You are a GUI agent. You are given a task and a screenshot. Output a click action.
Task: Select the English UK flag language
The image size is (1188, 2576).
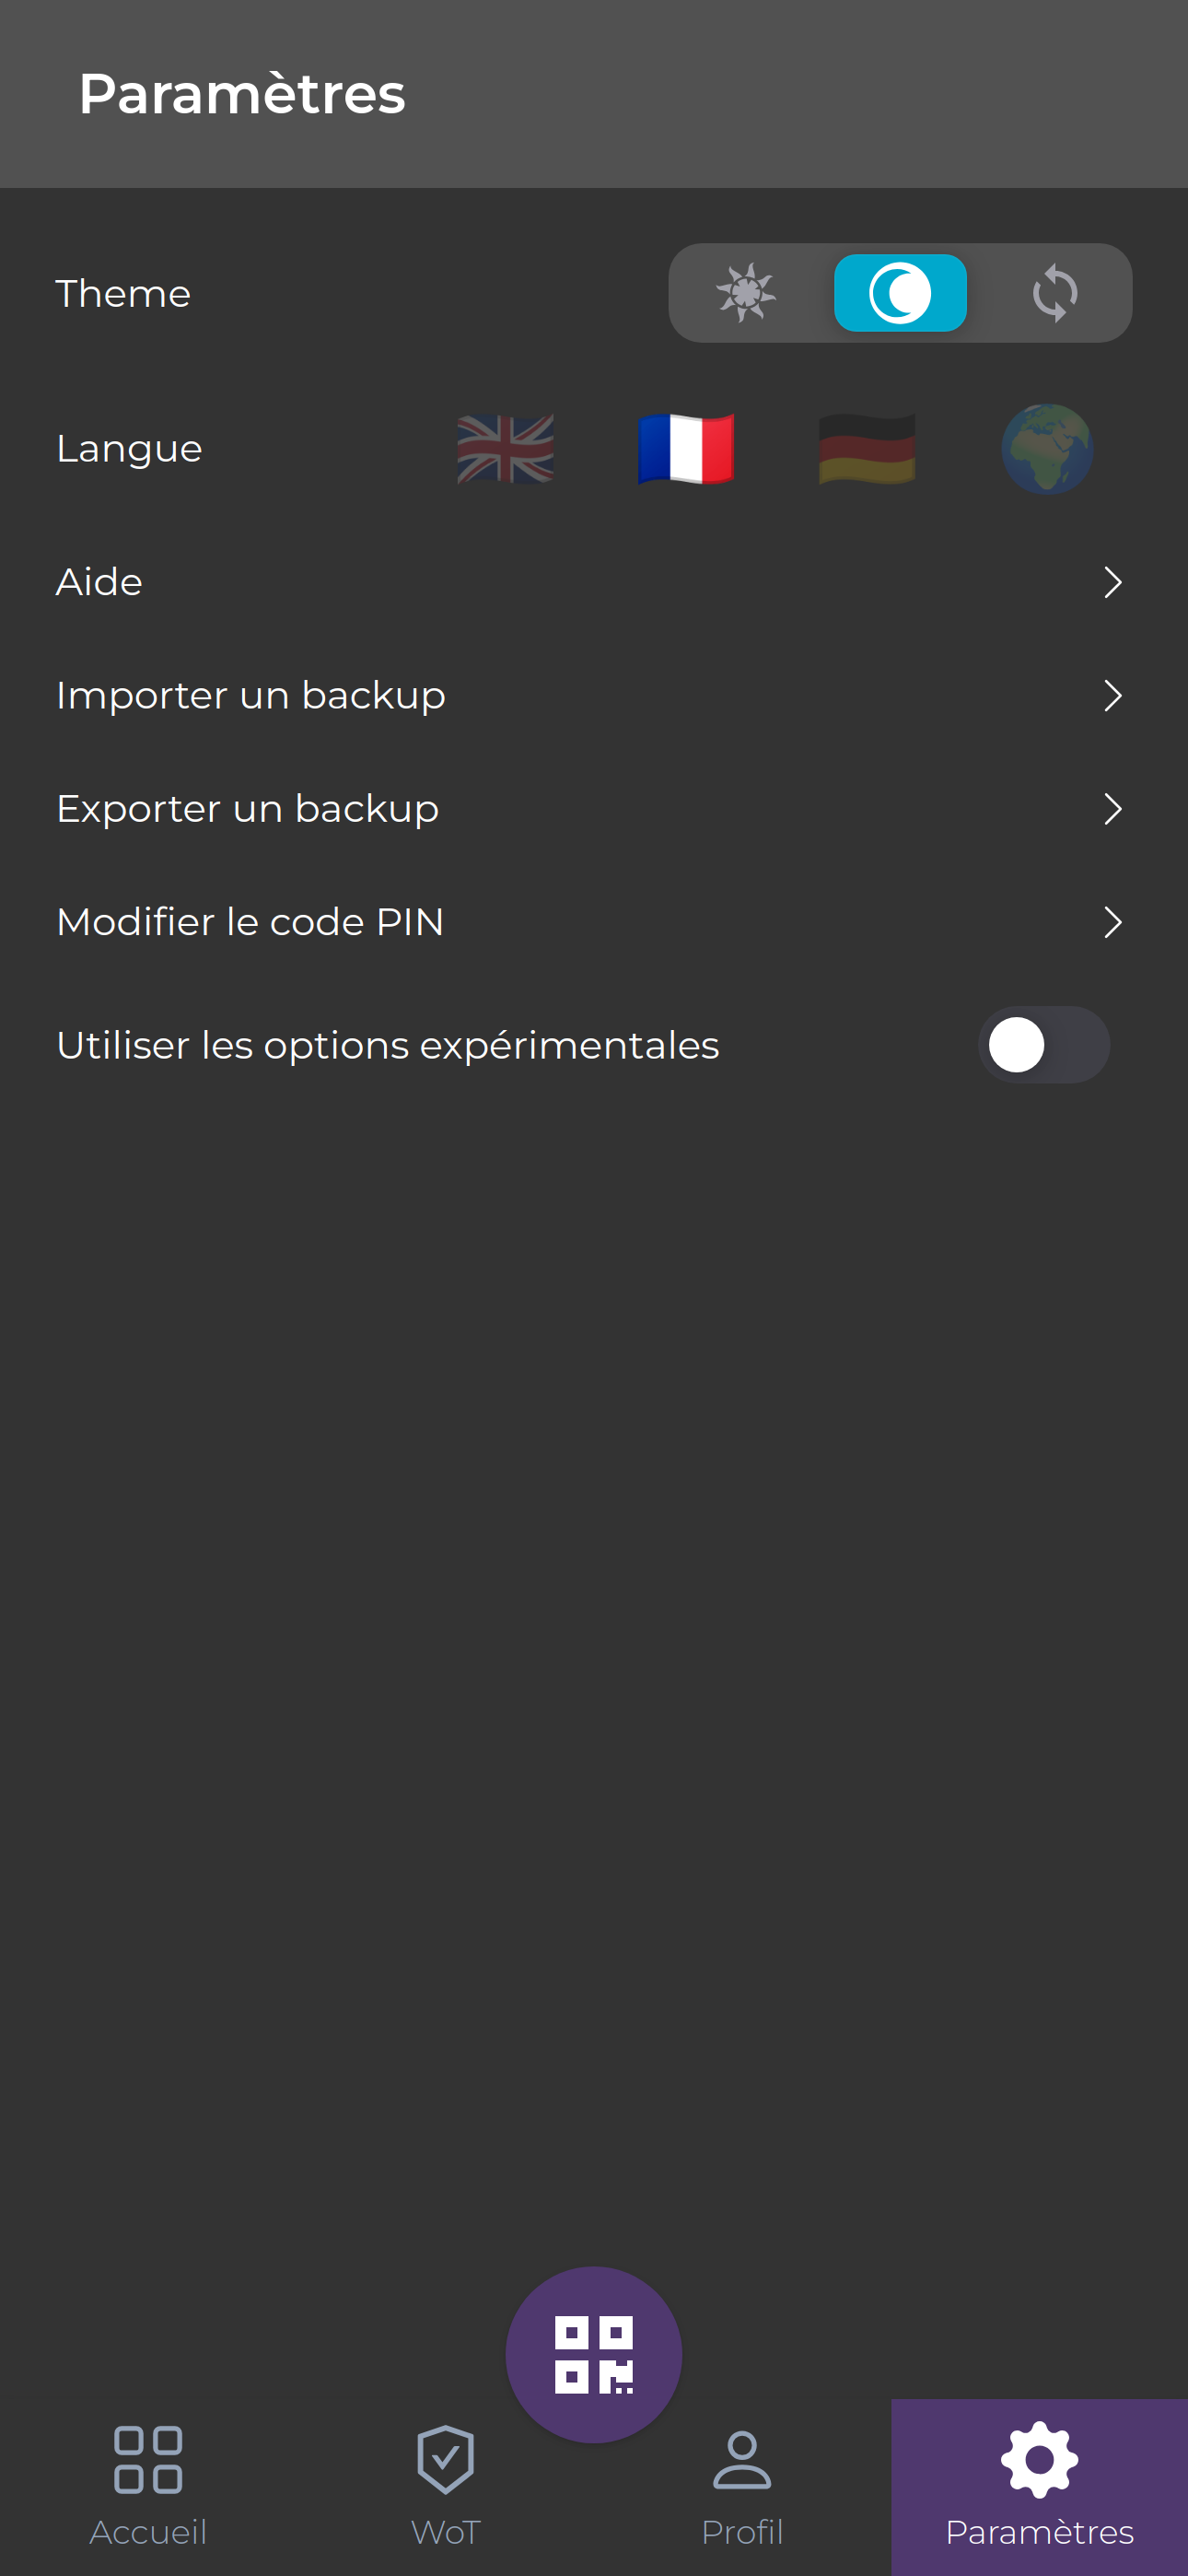tap(505, 449)
